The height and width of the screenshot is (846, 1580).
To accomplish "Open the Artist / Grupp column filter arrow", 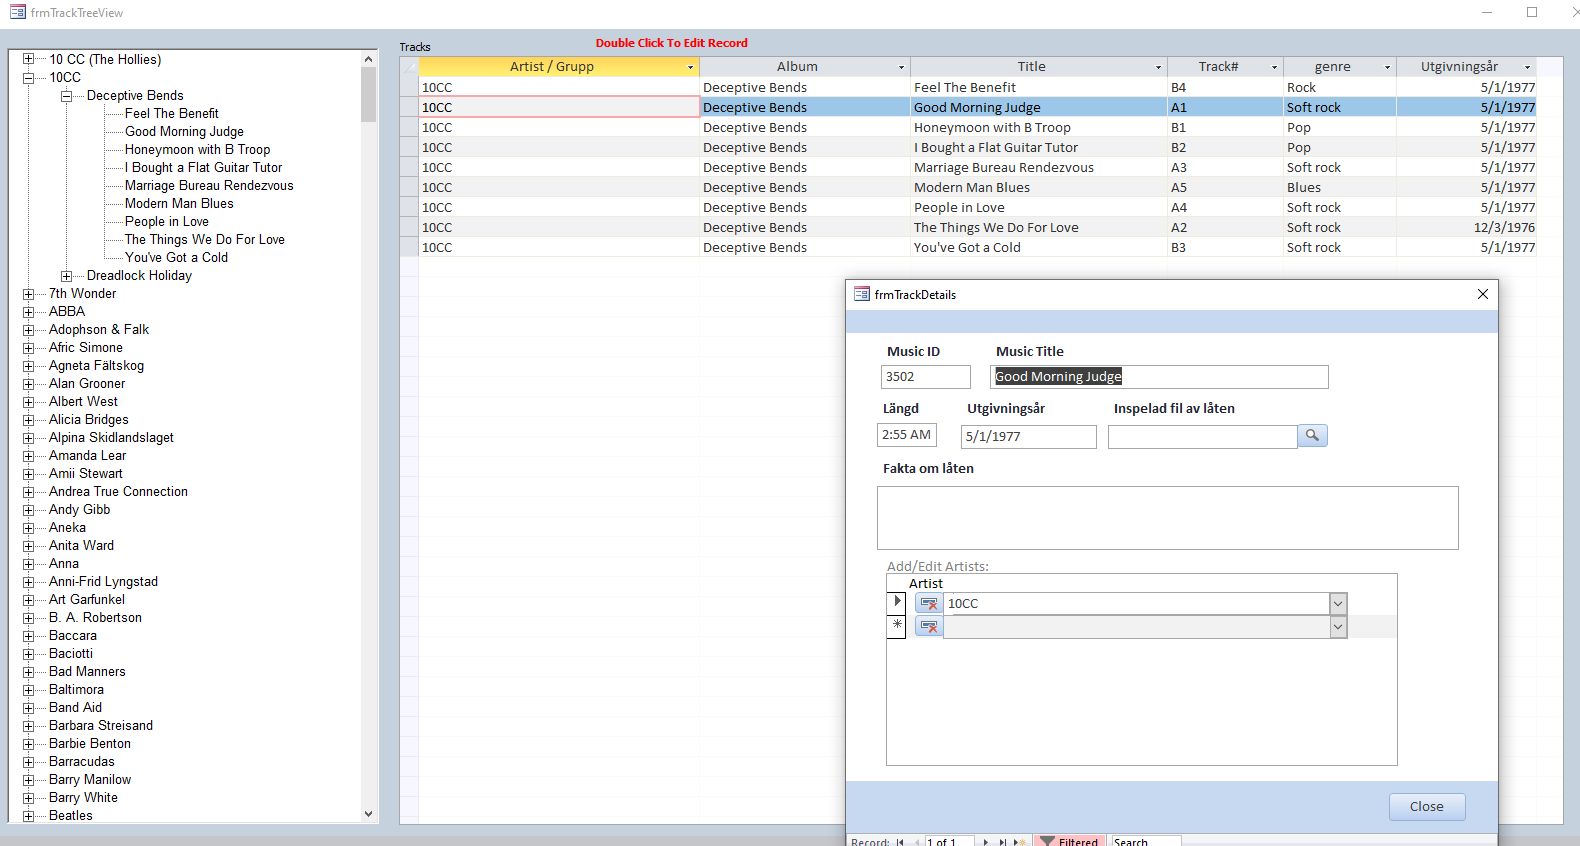I will (690, 67).
